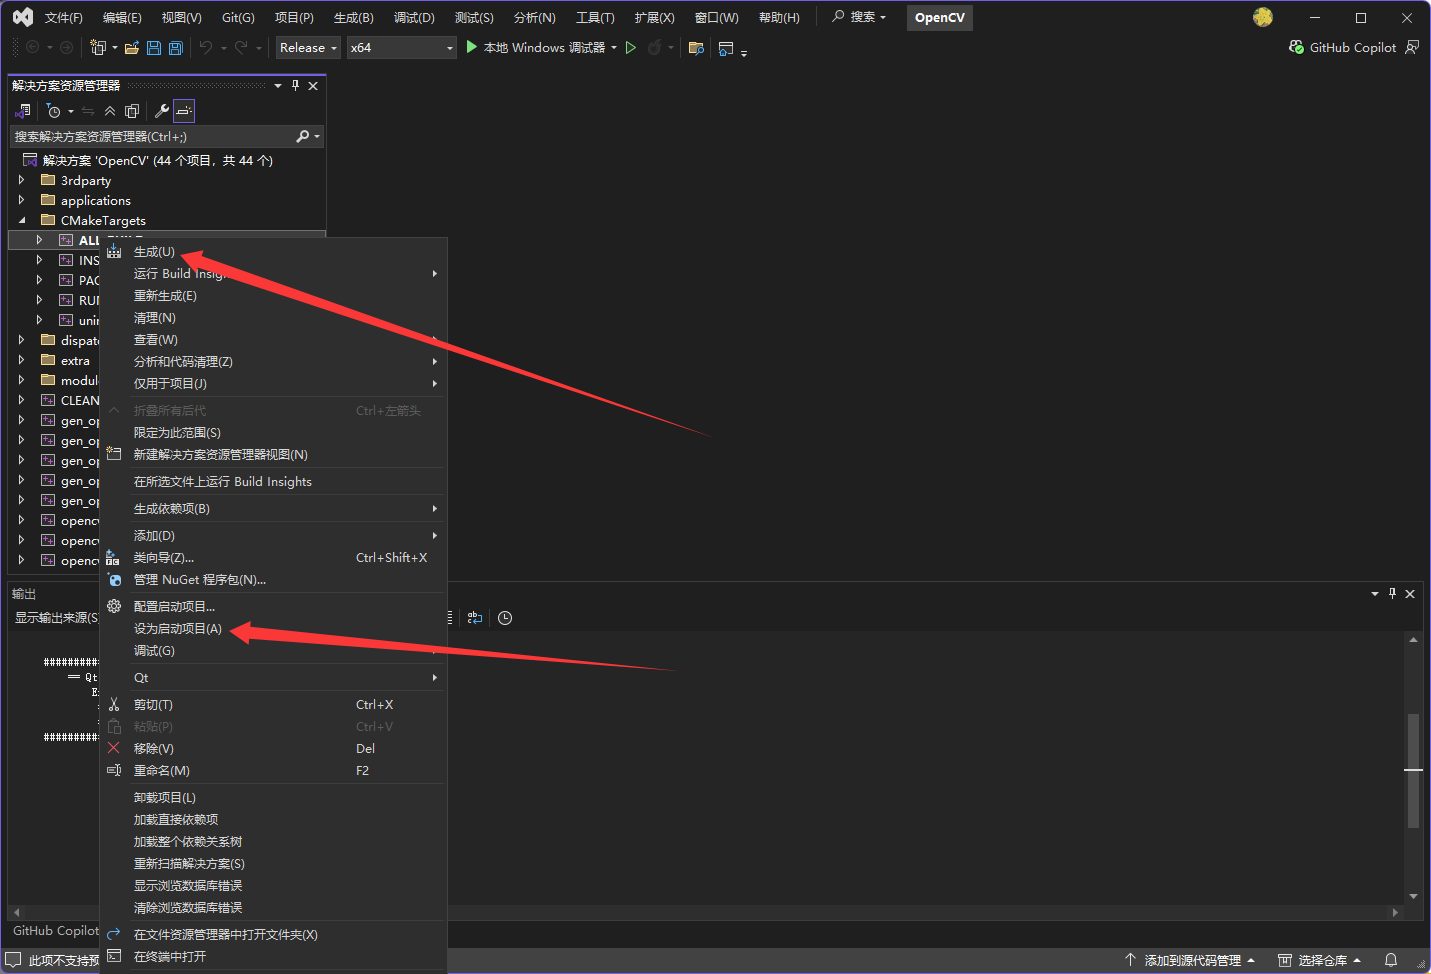Click 本地 Windows 调试器 start button
1431x974 pixels.
point(535,47)
